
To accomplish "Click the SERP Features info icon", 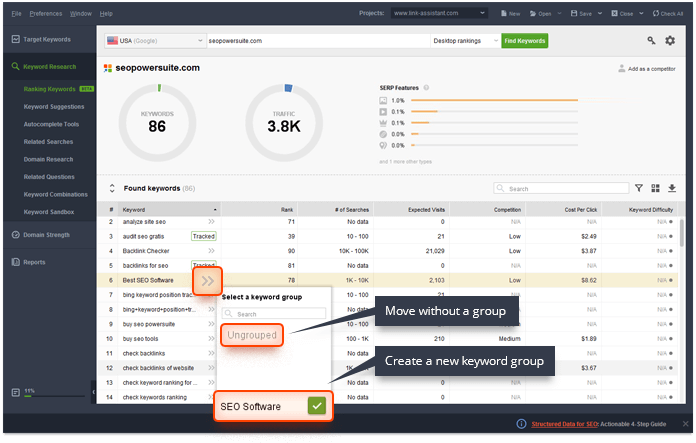I will 426,88.
